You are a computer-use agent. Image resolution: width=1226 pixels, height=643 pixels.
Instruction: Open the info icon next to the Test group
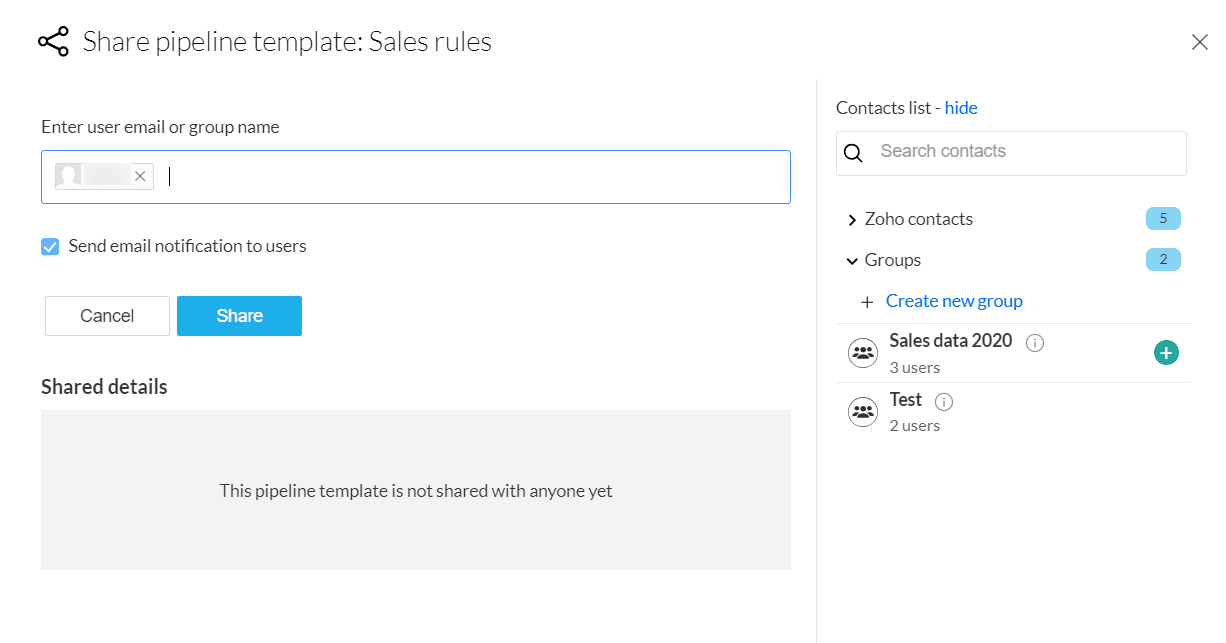click(944, 402)
